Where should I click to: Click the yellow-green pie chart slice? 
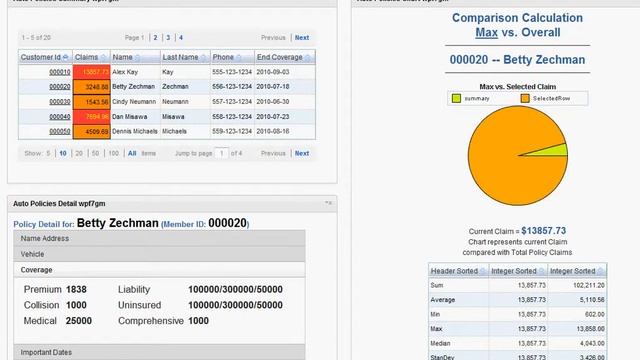pos(555,151)
